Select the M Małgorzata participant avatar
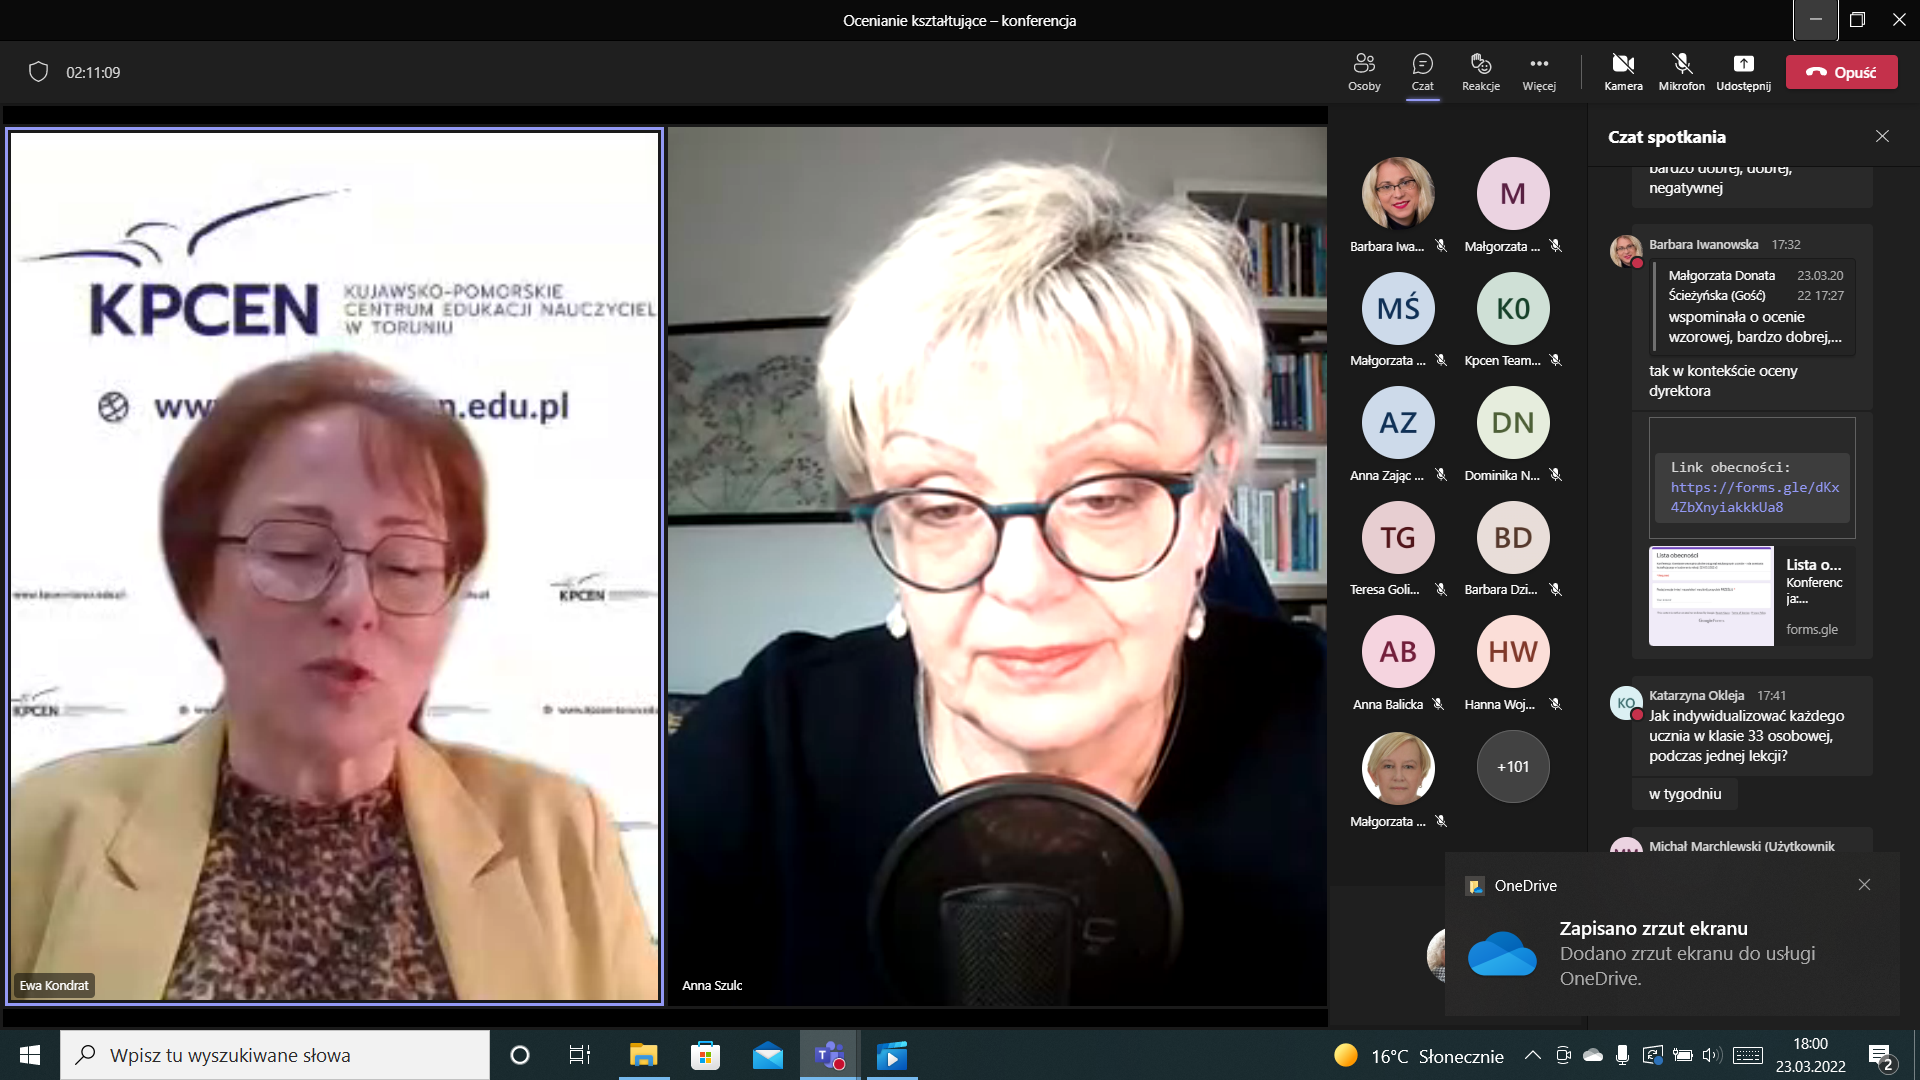This screenshot has width=1920, height=1080. point(1513,193)
